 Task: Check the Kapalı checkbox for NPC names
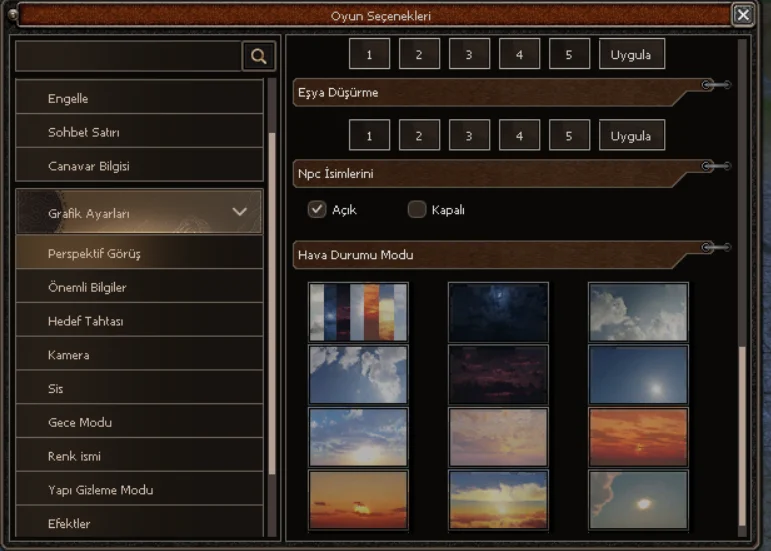(x=417, y=209)
